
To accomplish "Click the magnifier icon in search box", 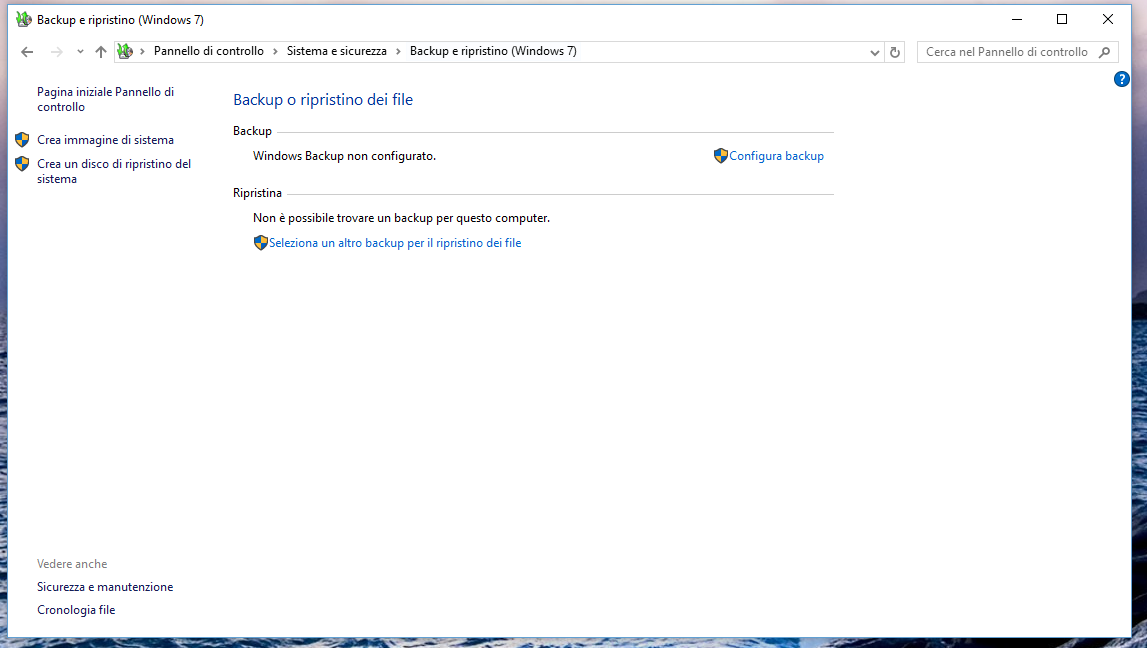I will coord(1105,52).
